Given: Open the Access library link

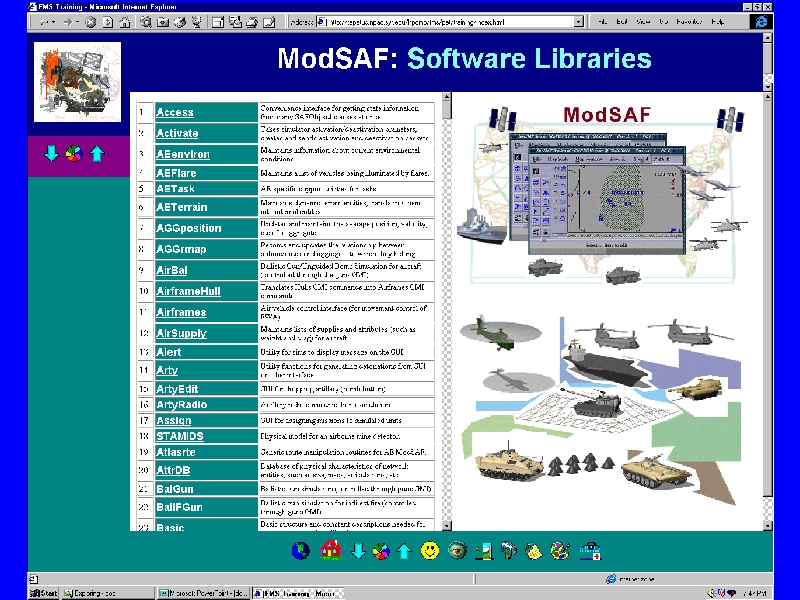Looking at the screenshot, I should [174, 112].
